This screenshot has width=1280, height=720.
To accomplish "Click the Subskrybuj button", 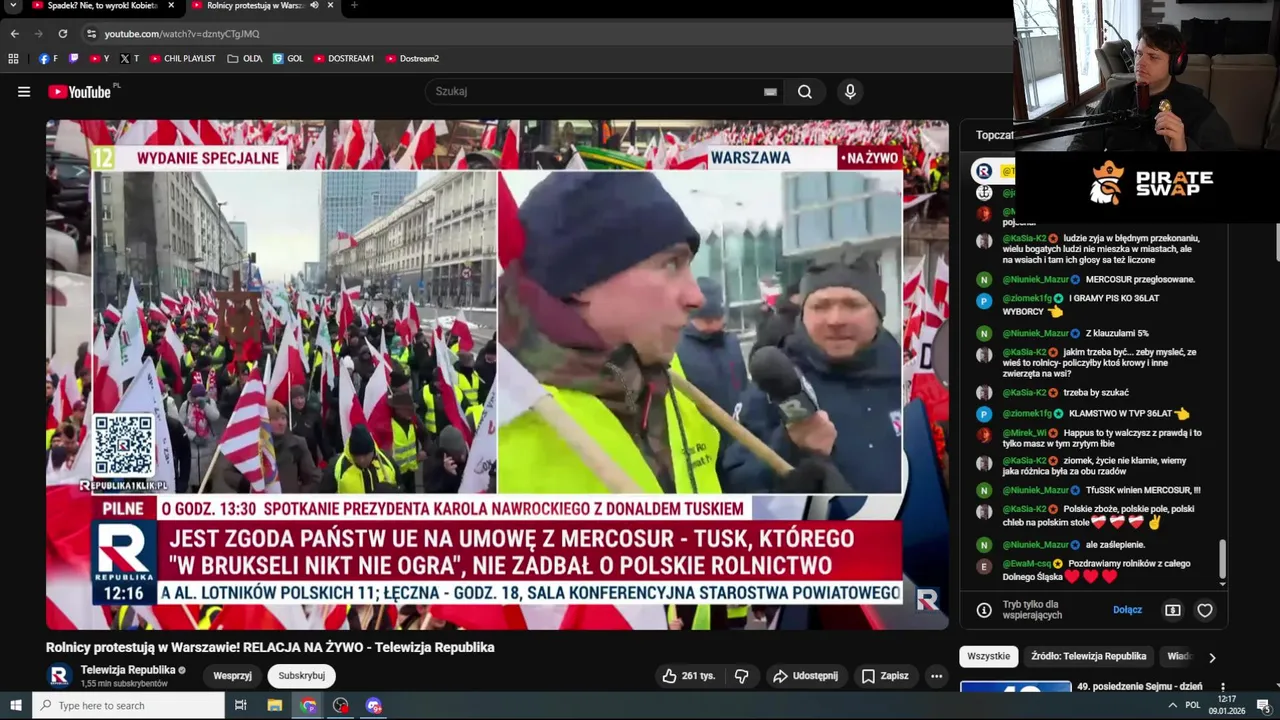I will click(x=301, y=676).
